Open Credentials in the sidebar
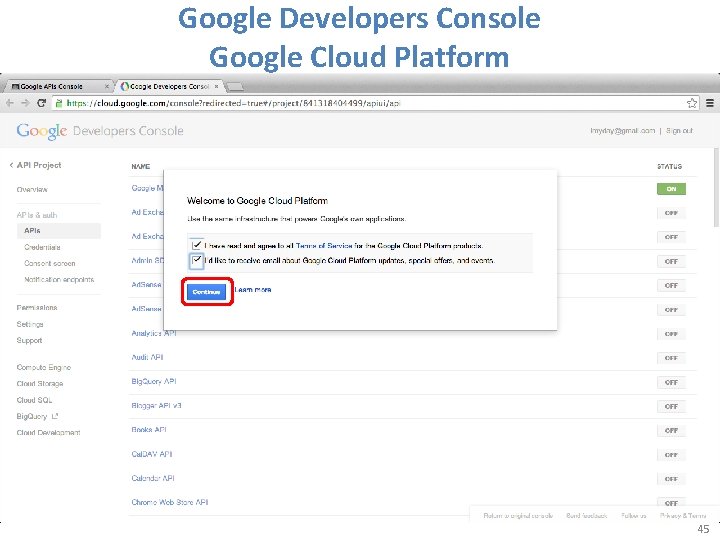Viewport: 720px width, 540px height. [42, 247]
